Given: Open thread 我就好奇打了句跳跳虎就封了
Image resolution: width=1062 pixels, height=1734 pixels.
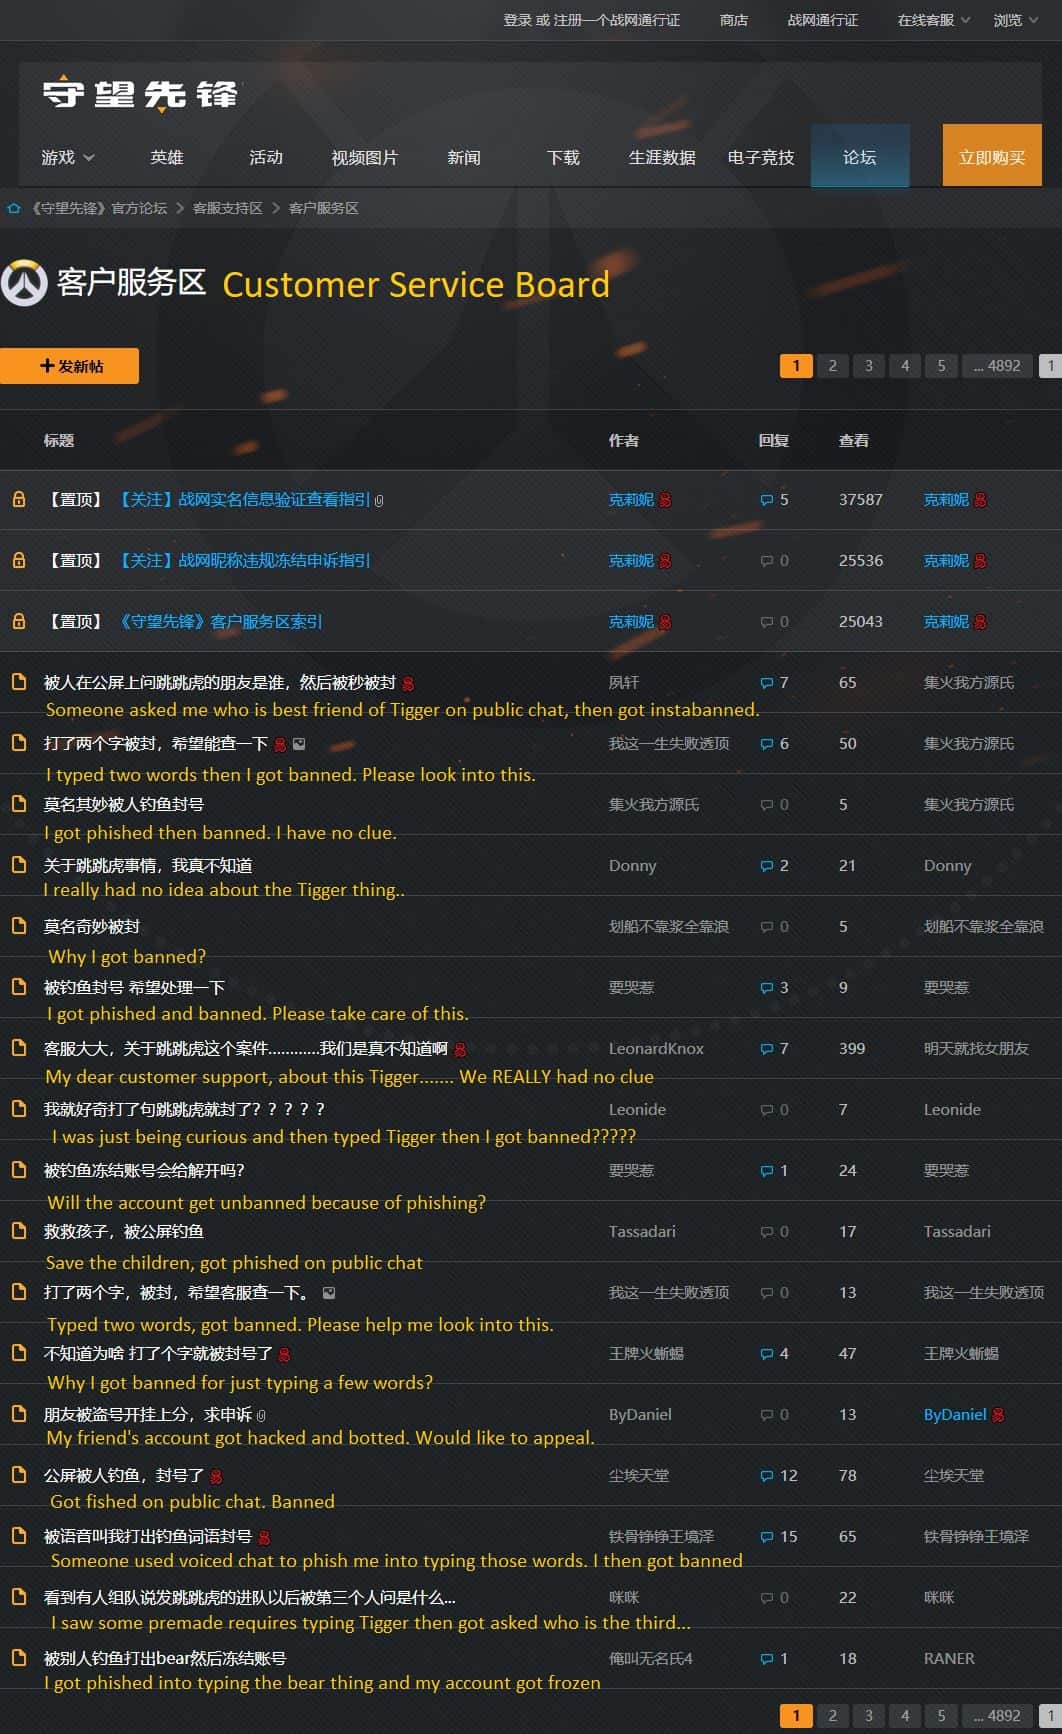Looking at the screenshot, I should pyautogui.click(x=184, y=1109).
